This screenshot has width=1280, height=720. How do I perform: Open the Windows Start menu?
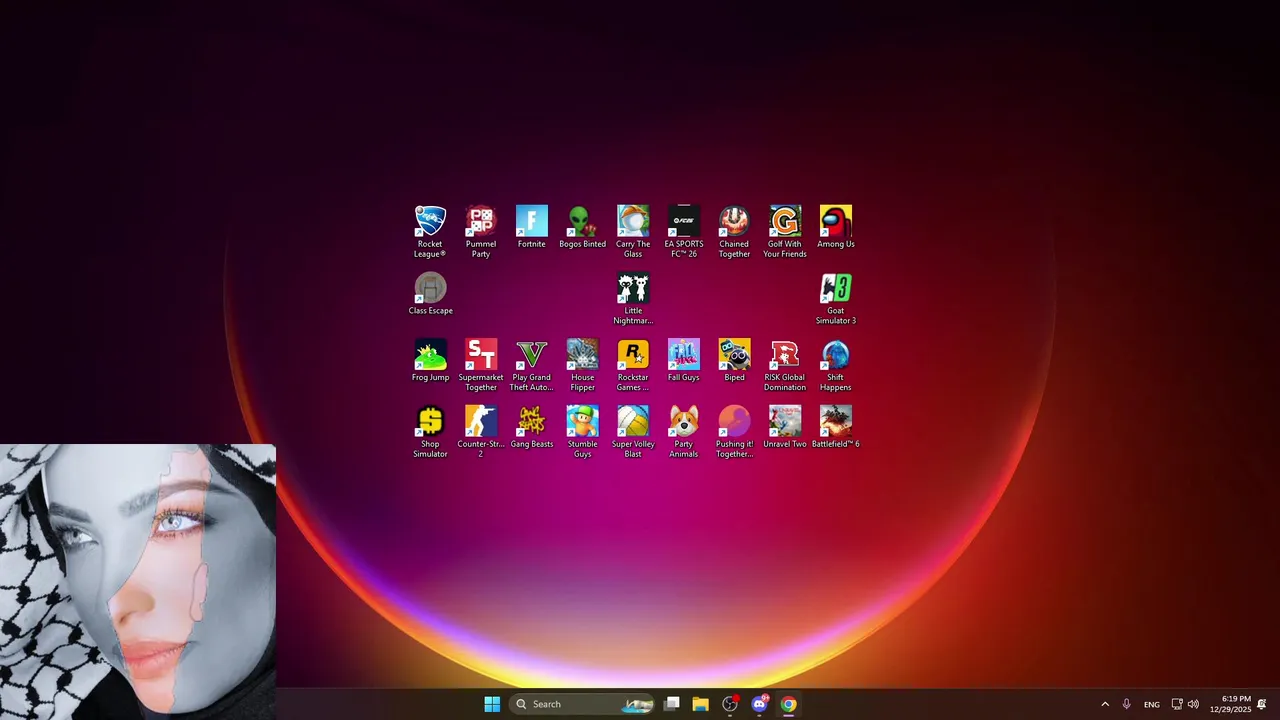pos(492,704)
